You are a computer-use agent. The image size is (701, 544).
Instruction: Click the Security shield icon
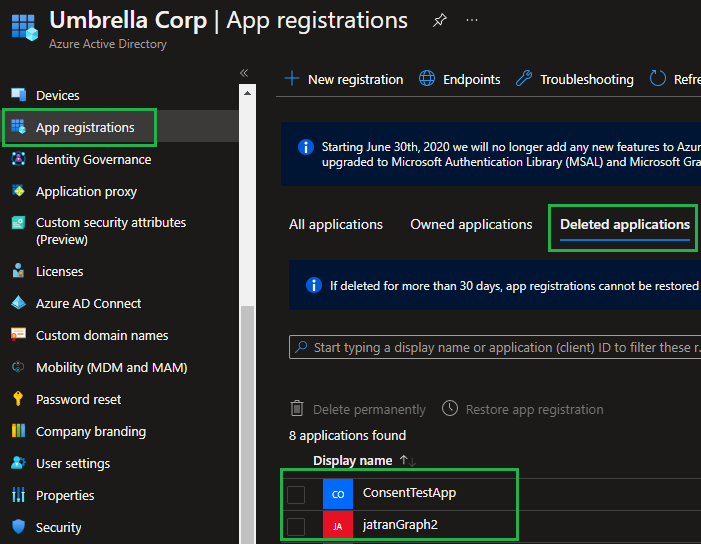tap(18, 527)
